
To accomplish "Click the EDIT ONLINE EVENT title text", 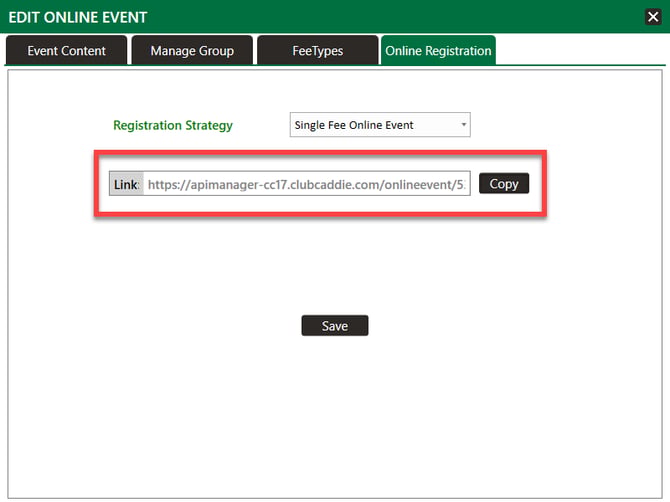I will tap(78, 17).
